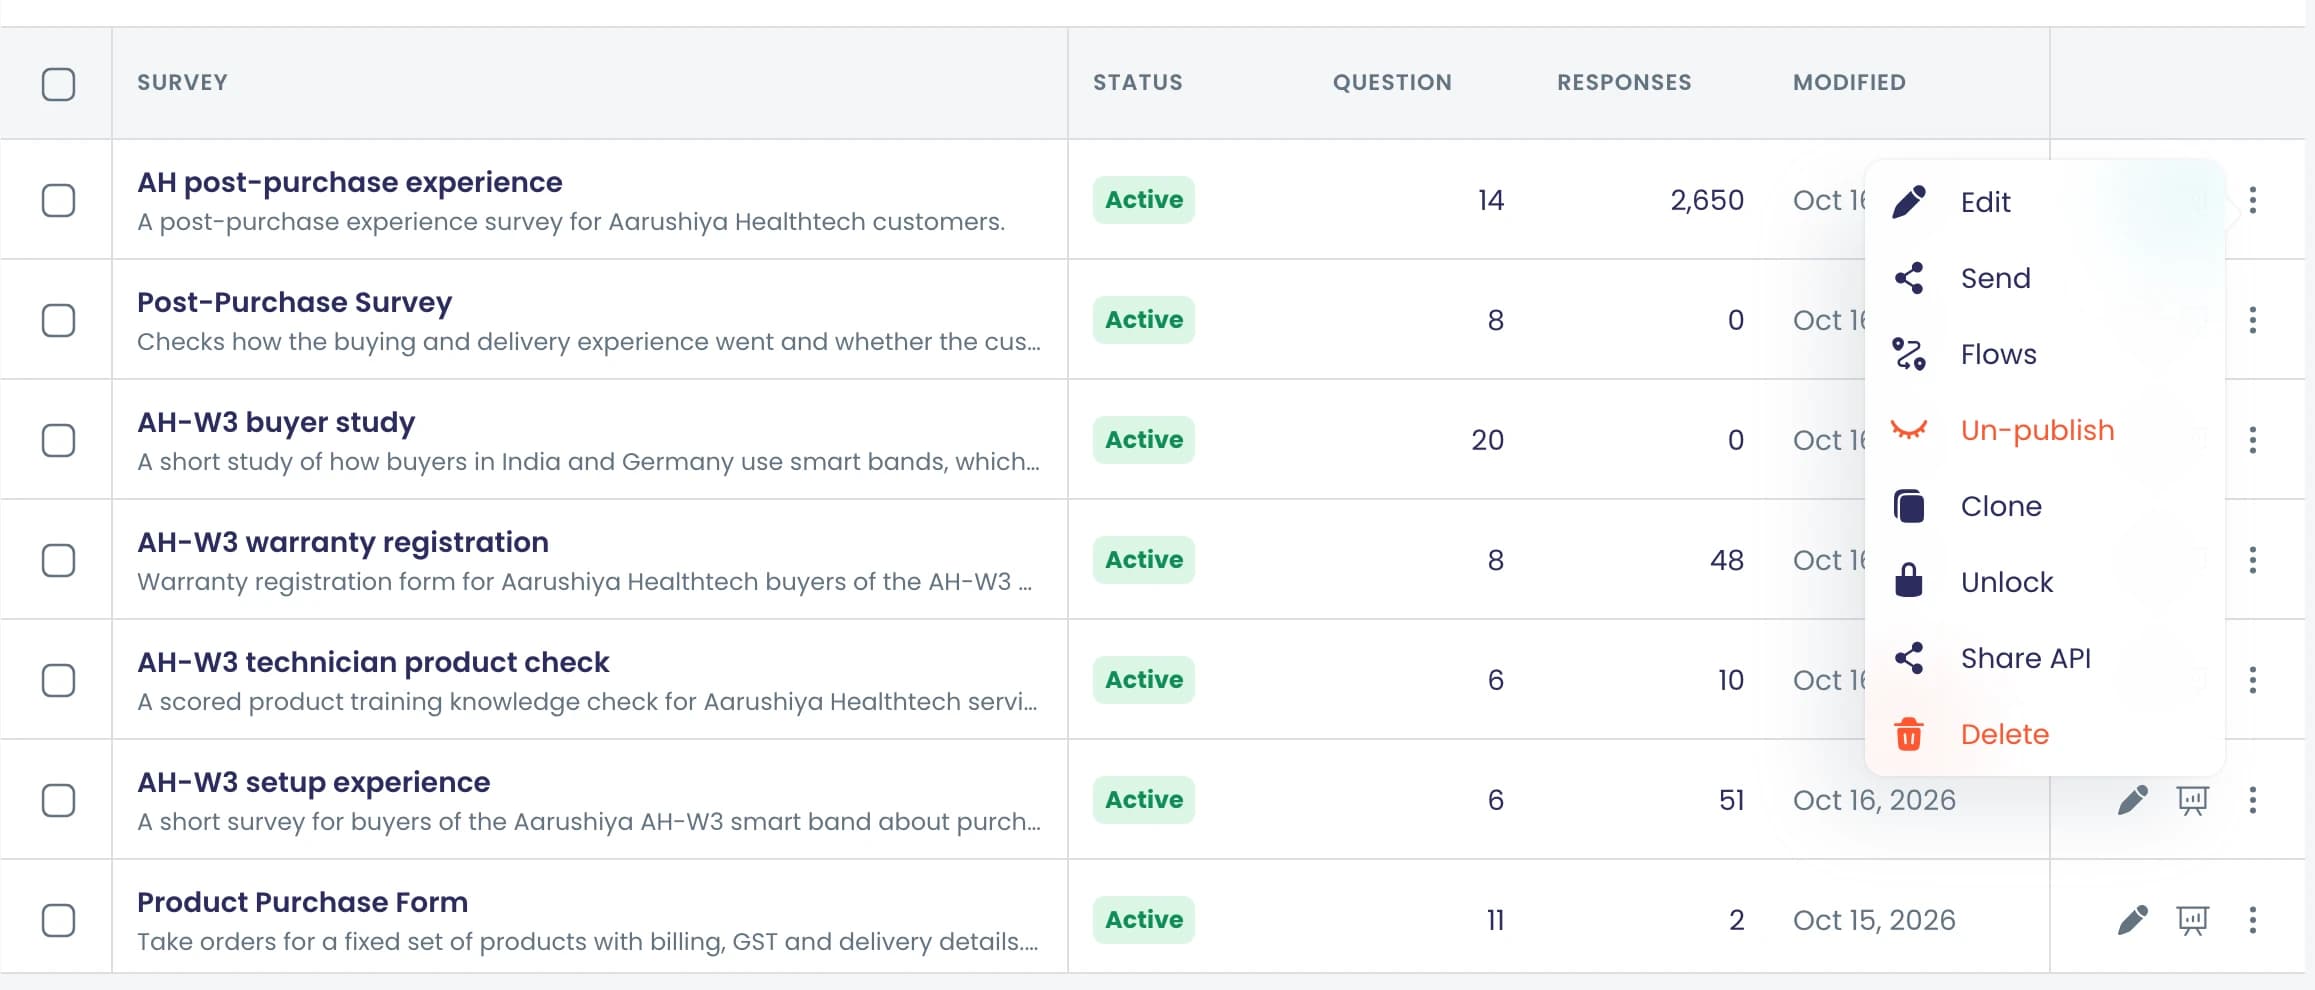
Task: Select AH-W3 technician product check checkbox
Action: click(58, 680)
